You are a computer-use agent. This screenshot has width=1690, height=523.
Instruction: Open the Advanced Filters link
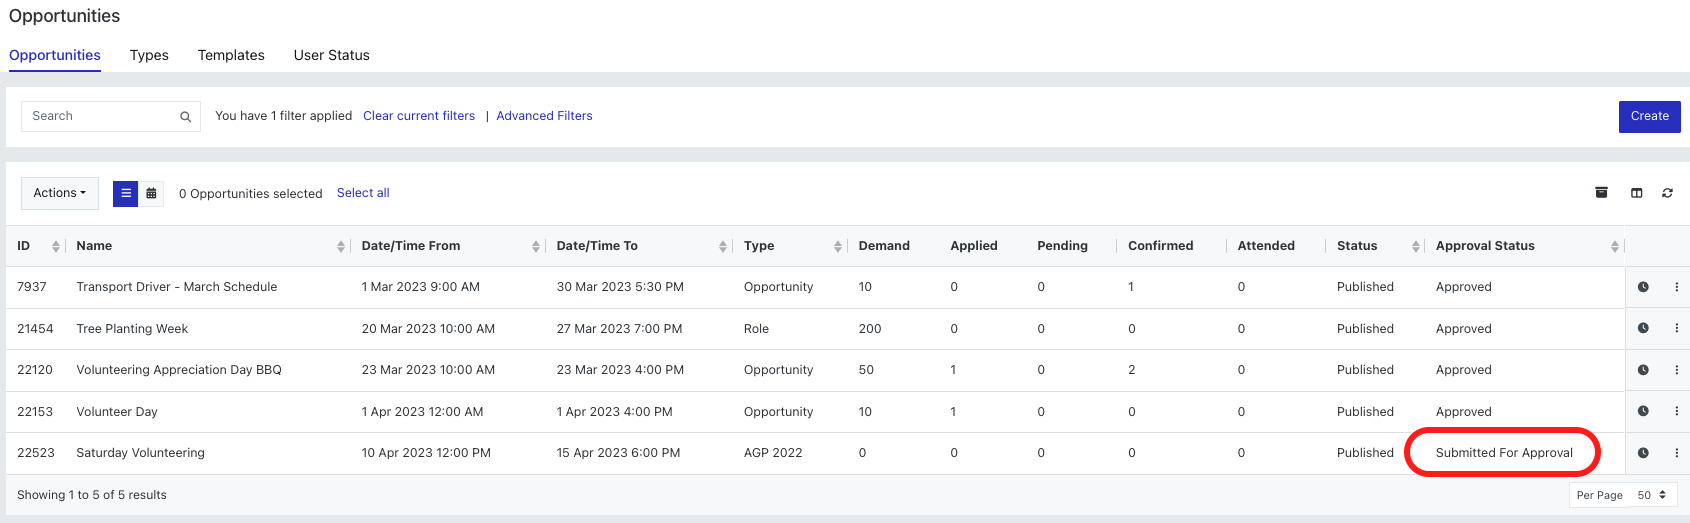544,116
